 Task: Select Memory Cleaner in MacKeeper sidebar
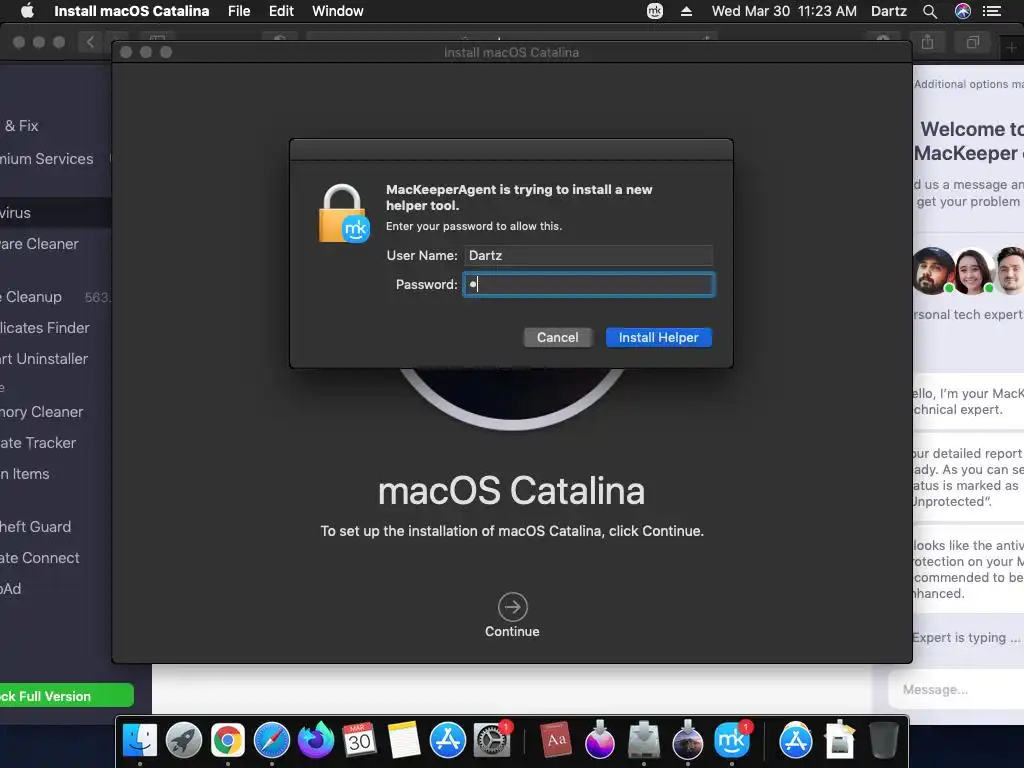coord(42,412)
